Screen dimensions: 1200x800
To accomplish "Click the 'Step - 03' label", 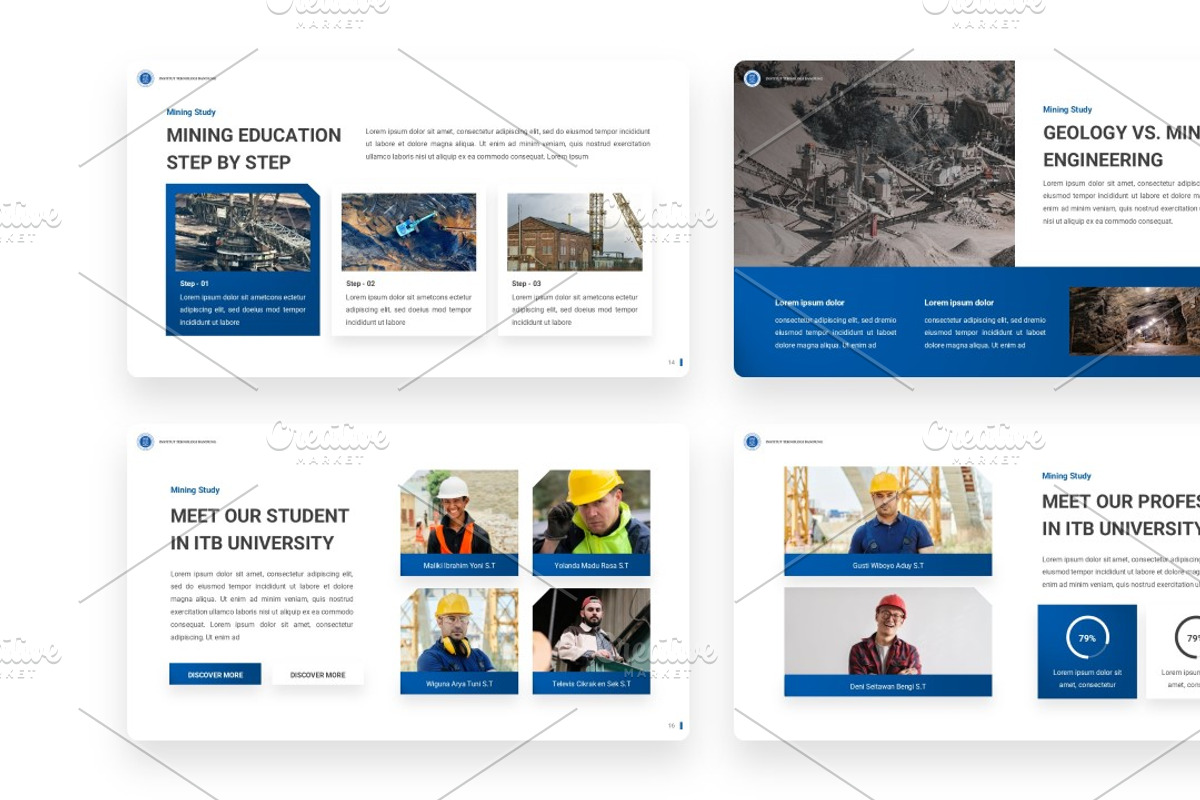I will click(526, 284).
